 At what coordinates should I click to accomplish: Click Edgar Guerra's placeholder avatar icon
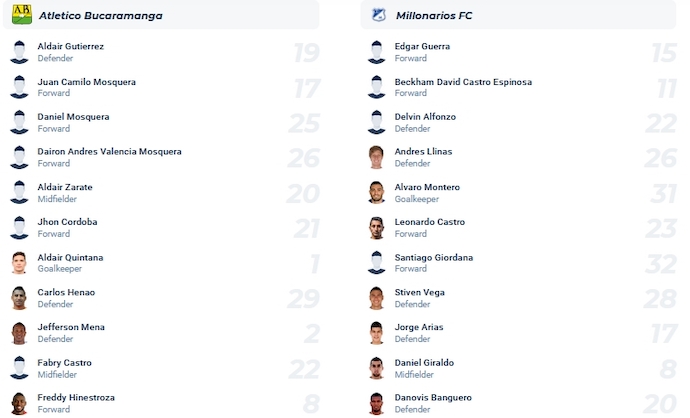[x=376, y=52]
